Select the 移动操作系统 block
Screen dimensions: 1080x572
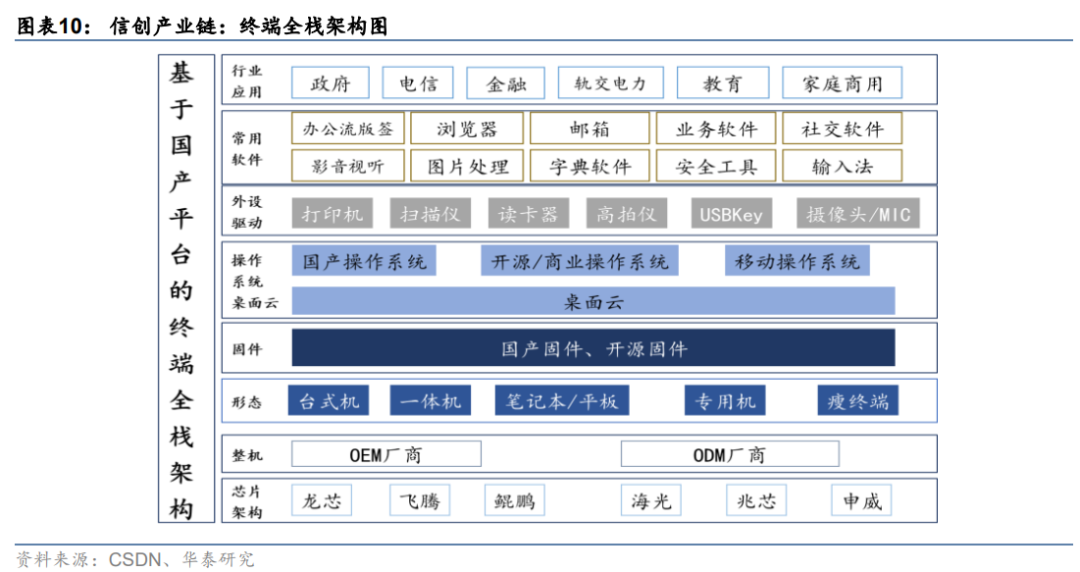[797, 262]
